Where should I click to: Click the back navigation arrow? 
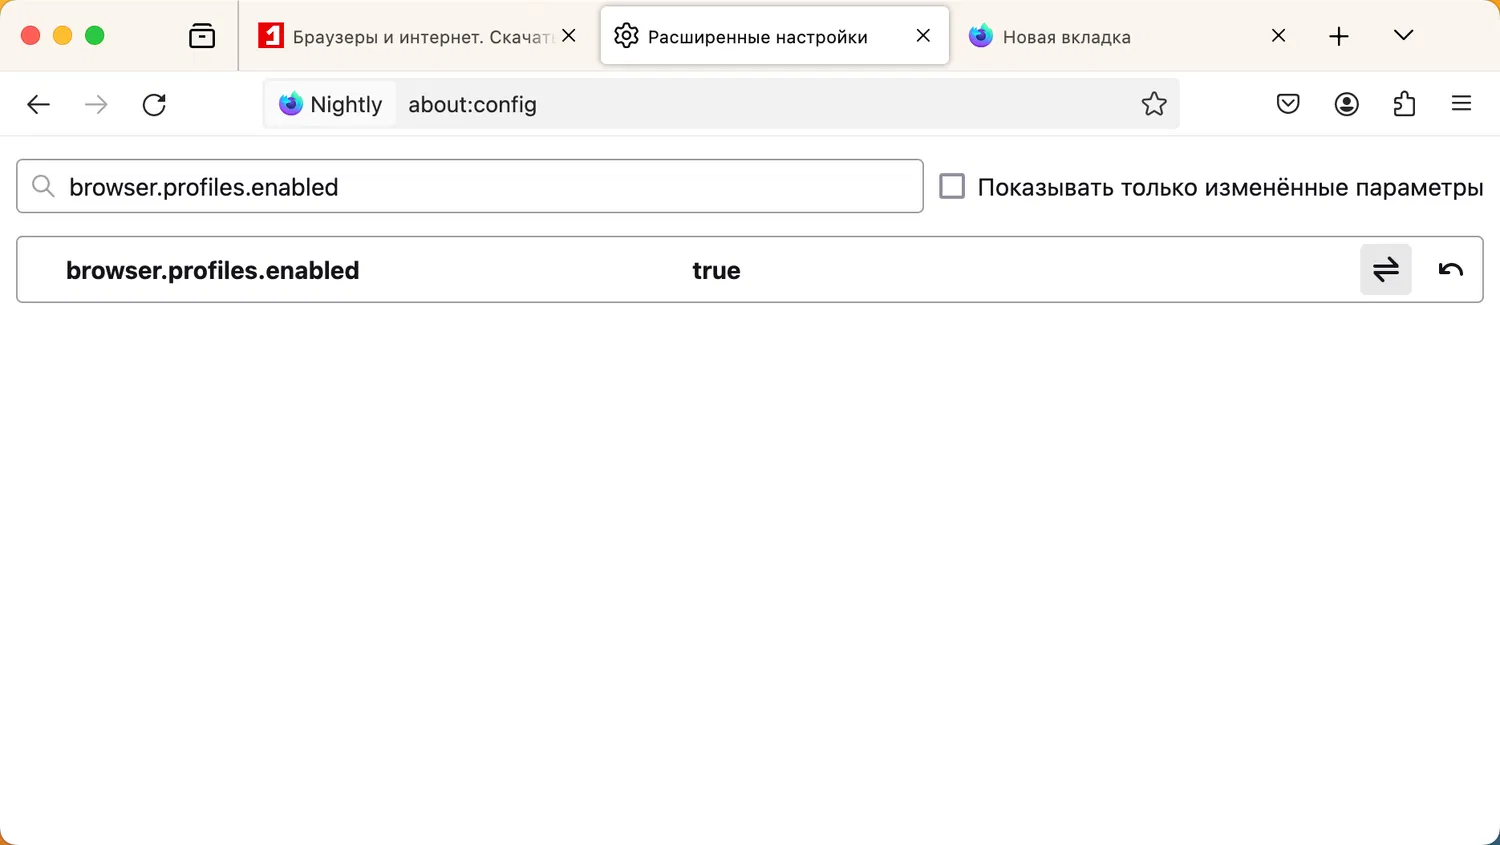coord(38,105)
